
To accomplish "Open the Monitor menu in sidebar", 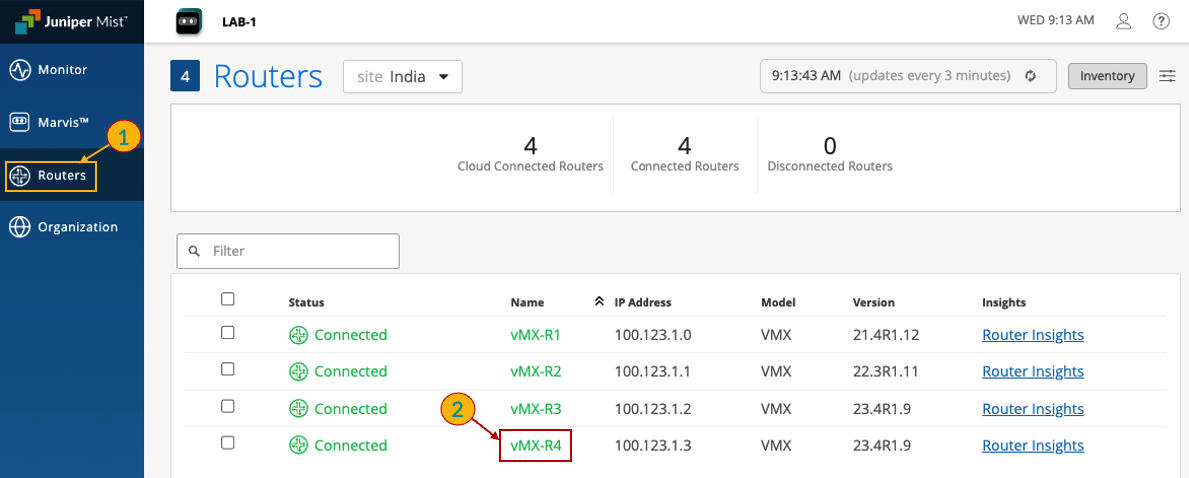I will pyautogui.click(x=62, y=70).
